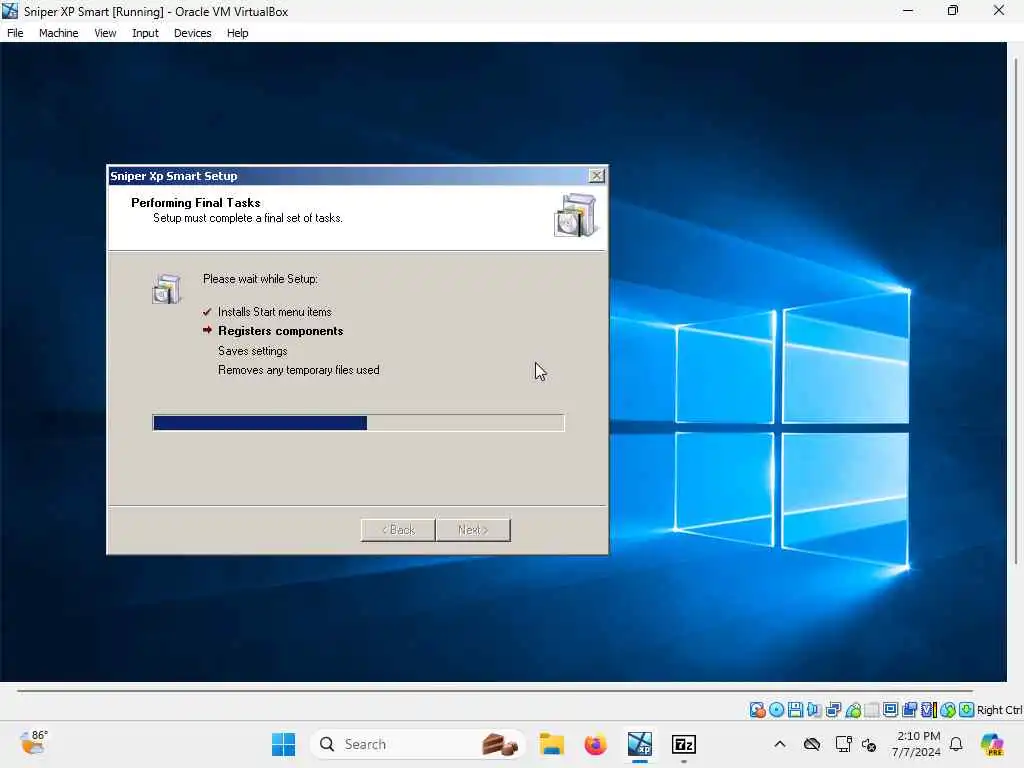Click the horizontal scrollbar below the VM screen
Screen dimensions: 1024x768
pos(494,690)
